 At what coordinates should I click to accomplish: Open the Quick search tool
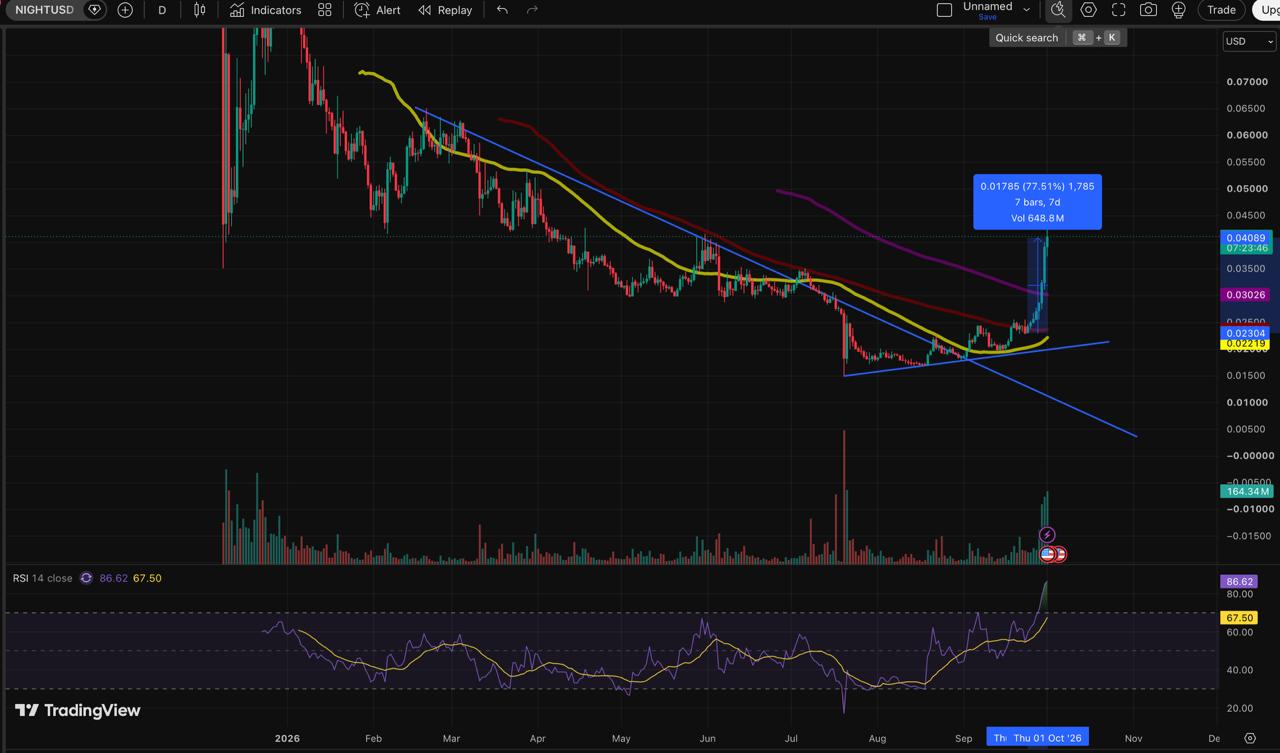click(x=1058, y=10)
